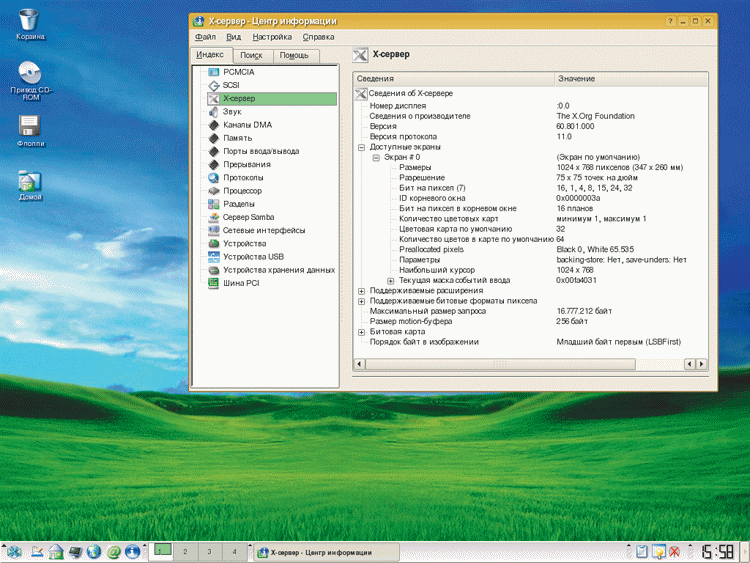
Task: Switch to virtual desktop 3
Action: (209, 552)
